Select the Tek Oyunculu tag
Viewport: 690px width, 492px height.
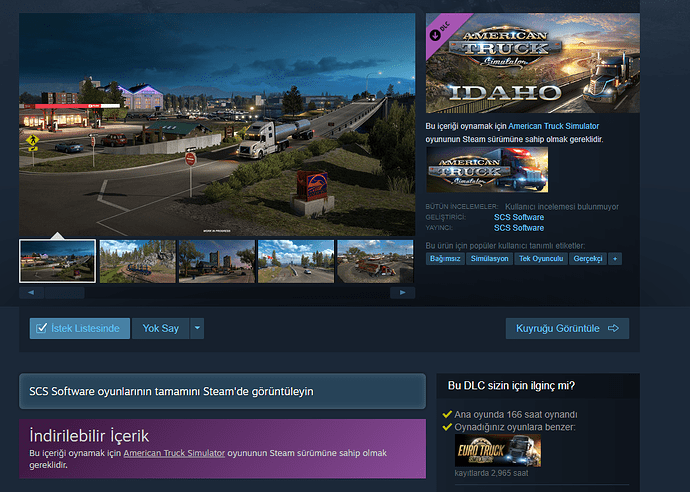tap(541, 259)
